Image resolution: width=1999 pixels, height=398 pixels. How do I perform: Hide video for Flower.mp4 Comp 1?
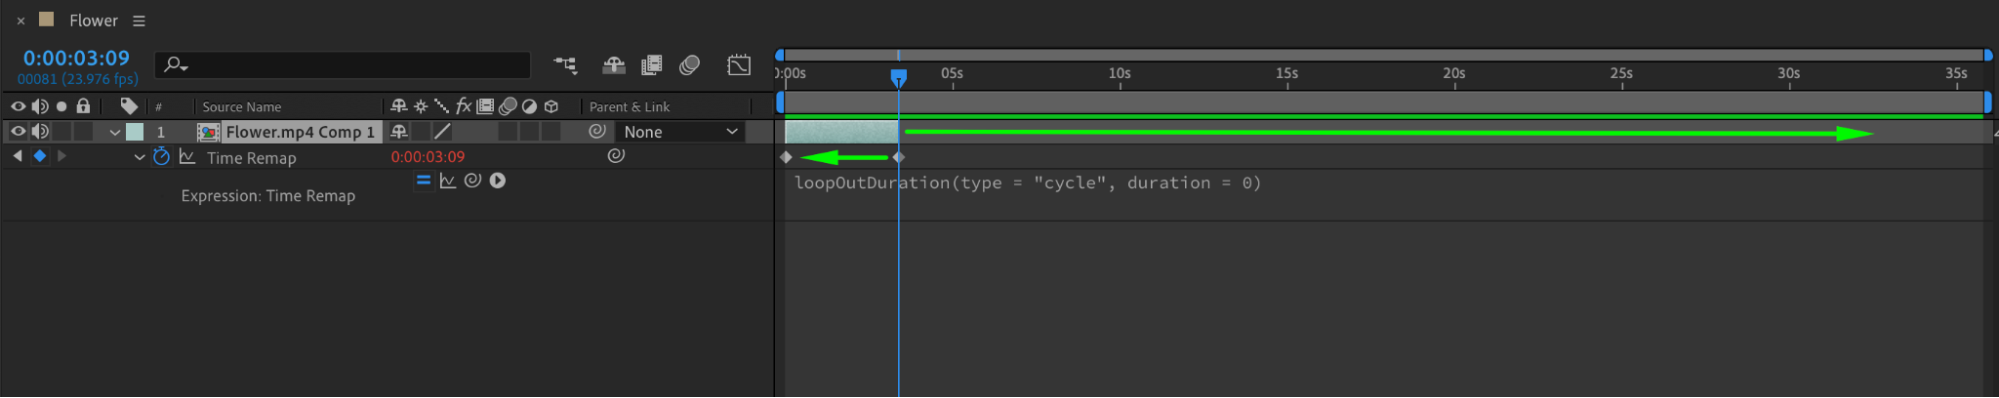coord(17,132)
